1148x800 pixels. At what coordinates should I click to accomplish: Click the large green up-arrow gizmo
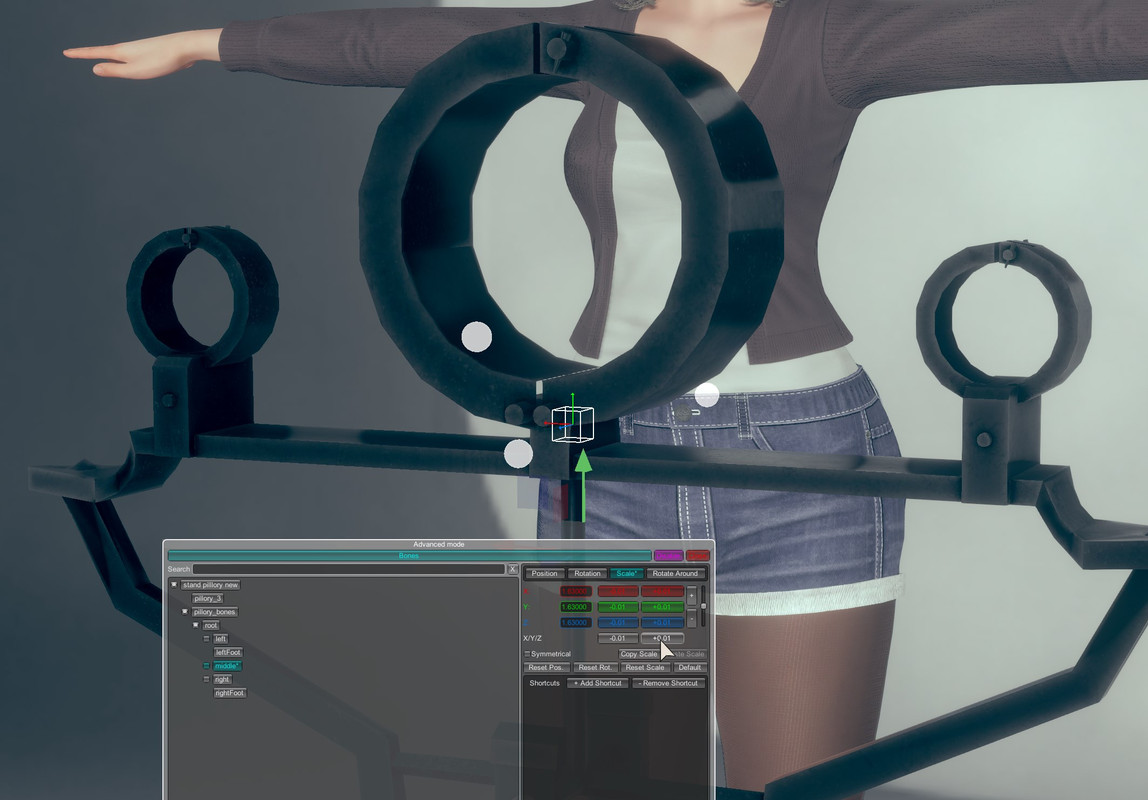click(583, 485)
